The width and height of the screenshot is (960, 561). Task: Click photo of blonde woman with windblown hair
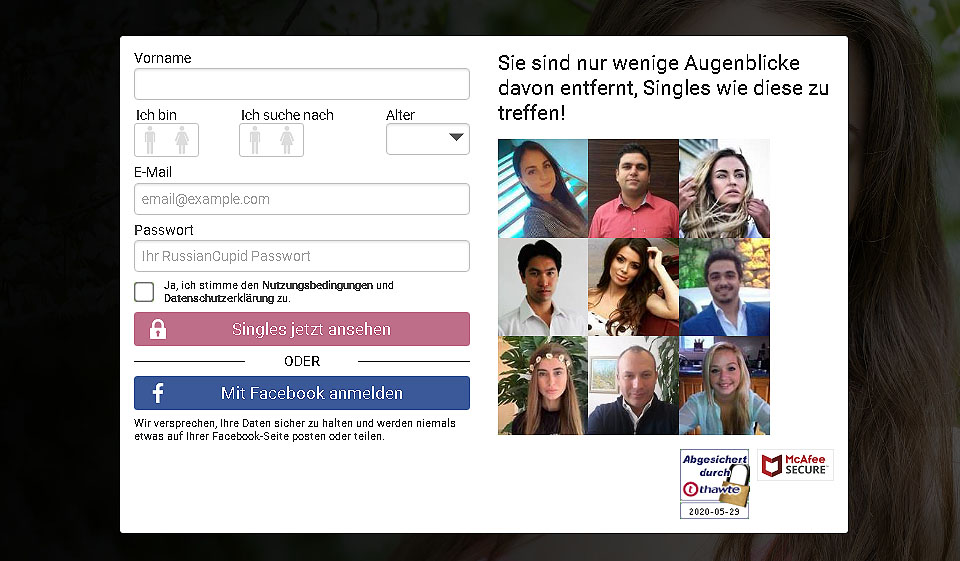(724, 189)
